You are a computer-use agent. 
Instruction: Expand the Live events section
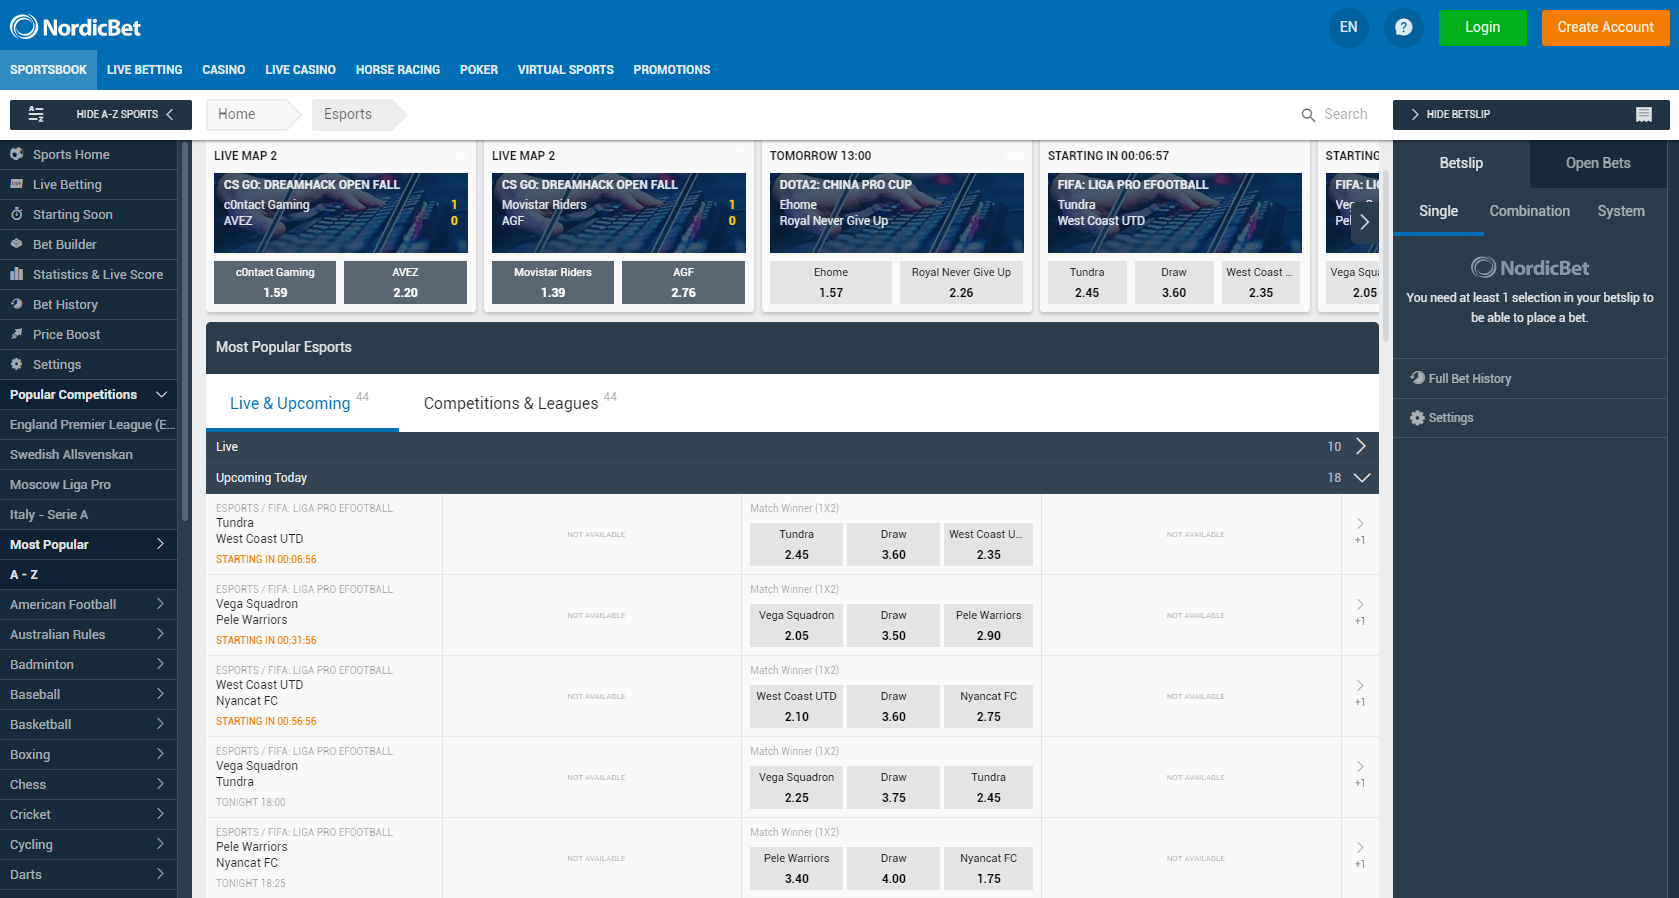point(1360,446)
